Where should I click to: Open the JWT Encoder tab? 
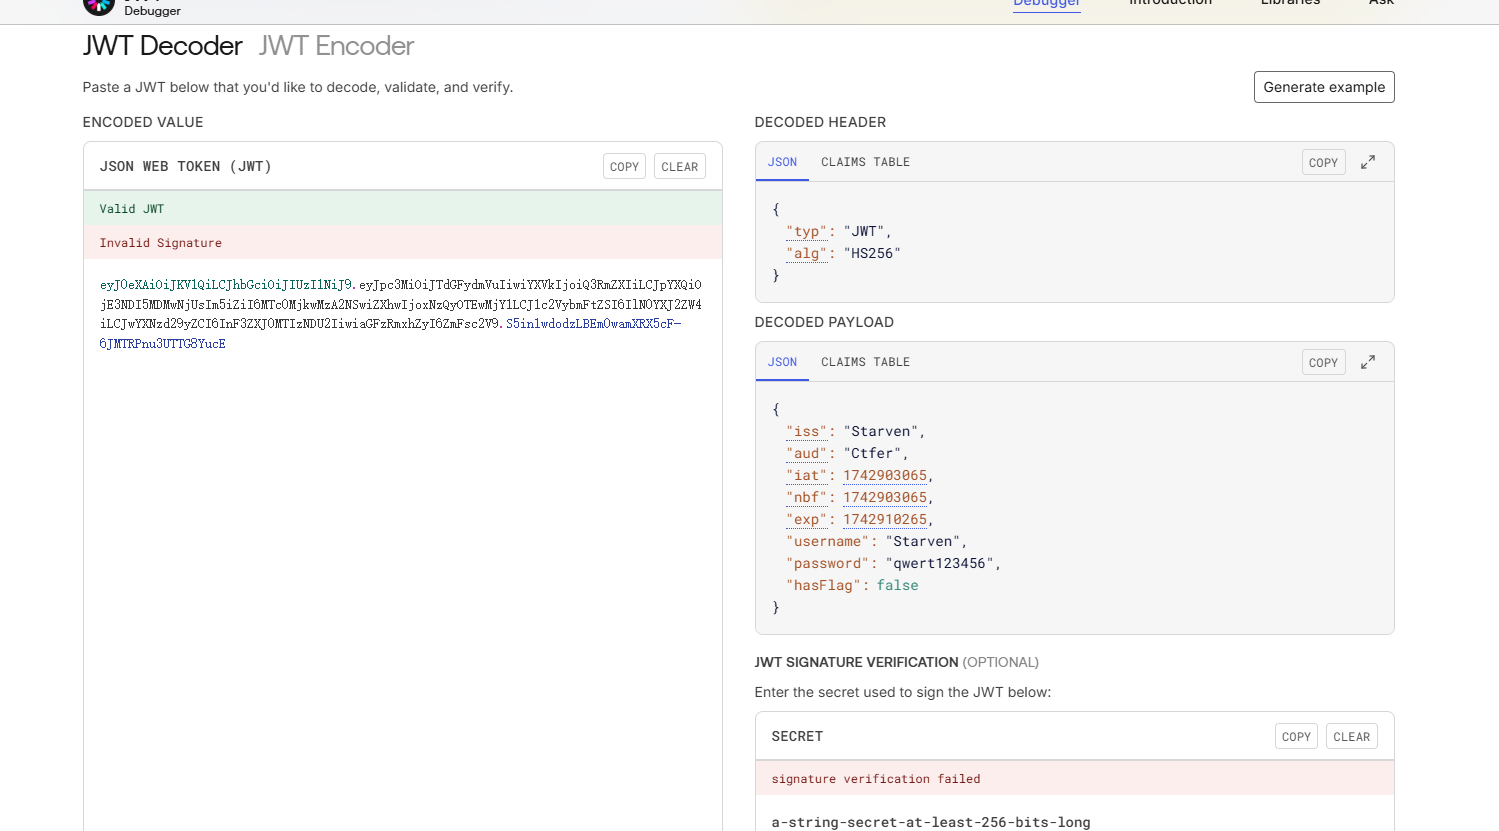coord(336,46)
